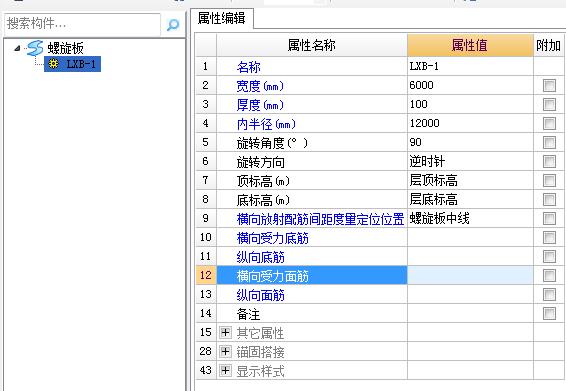Click the width value 6000

click(x=470, y=86)
